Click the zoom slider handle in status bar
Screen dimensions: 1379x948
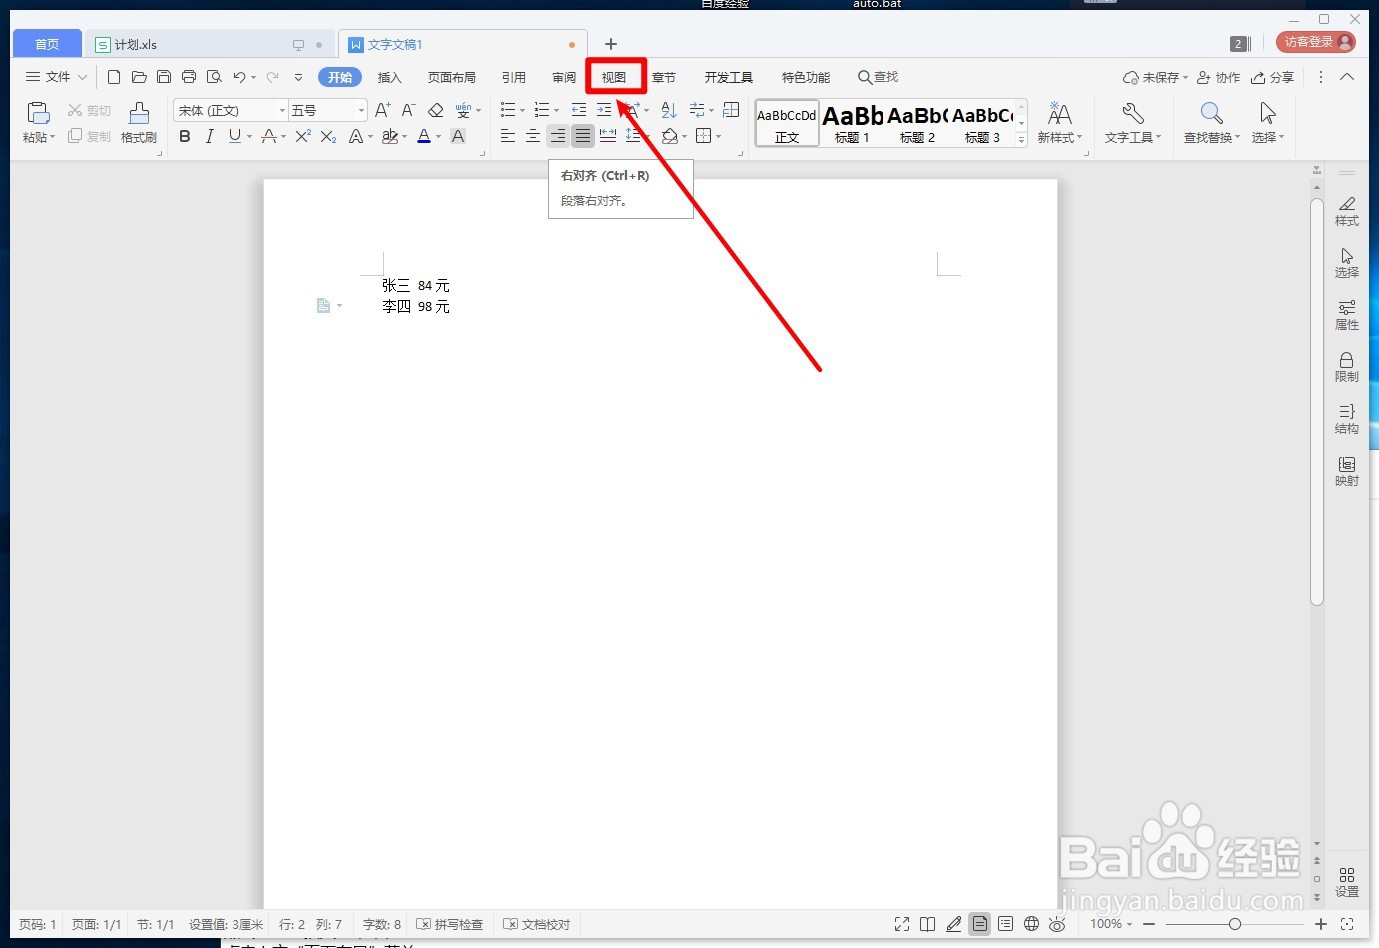pos(1235,924)
